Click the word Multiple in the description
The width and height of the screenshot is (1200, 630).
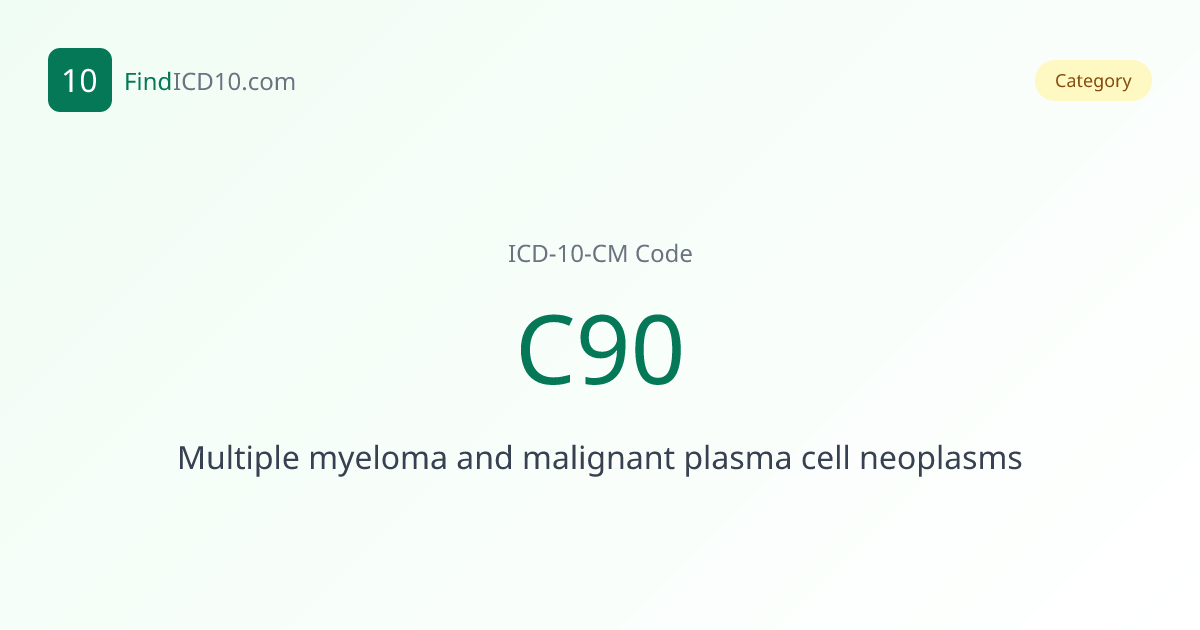(x=238, y=458)
